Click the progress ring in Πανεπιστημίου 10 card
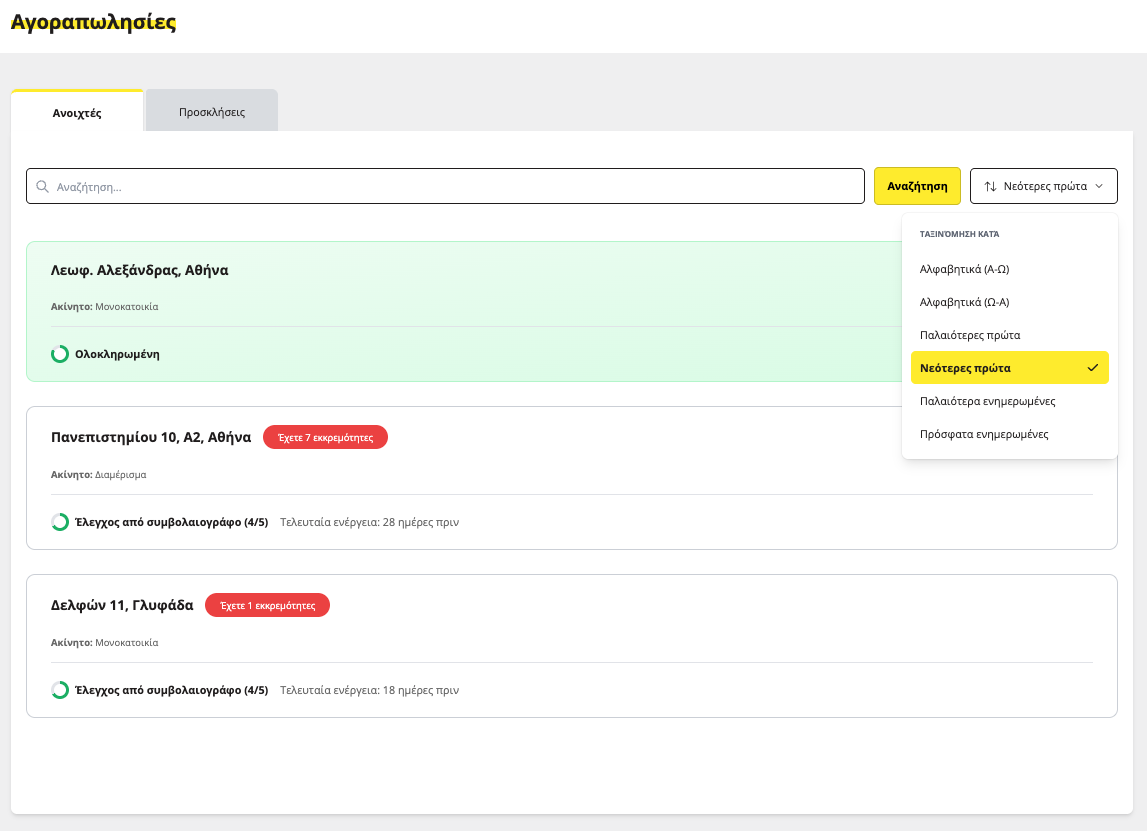Image resolution: width=1147 pixels, height=831 pixels. pyautogui.click(x=60, y=522)
